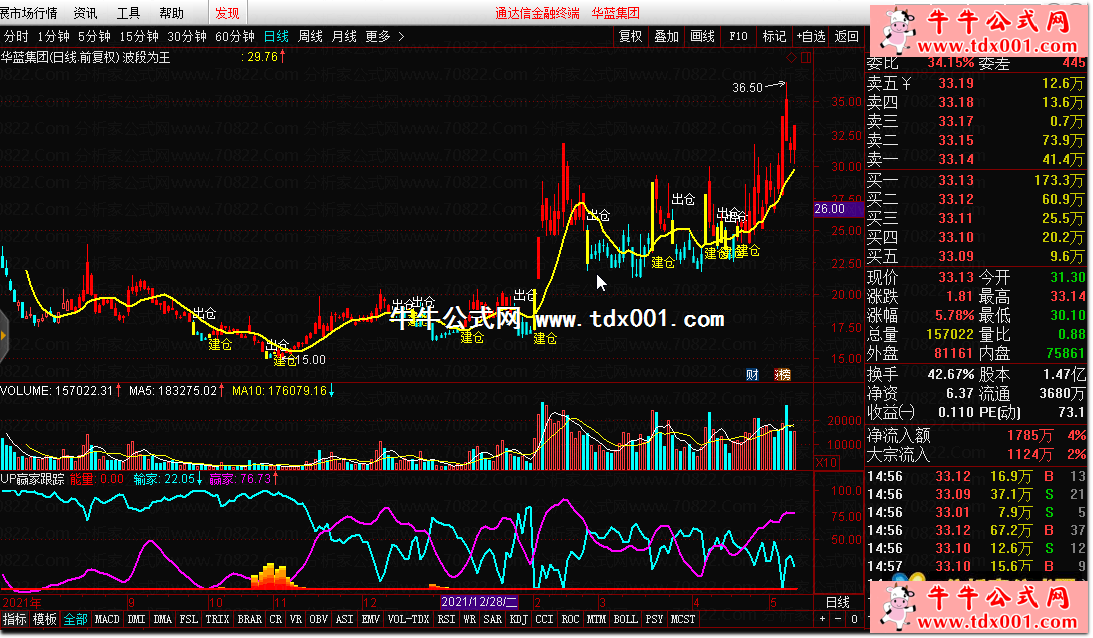Open F10 company info

click(x=738, y=36)
